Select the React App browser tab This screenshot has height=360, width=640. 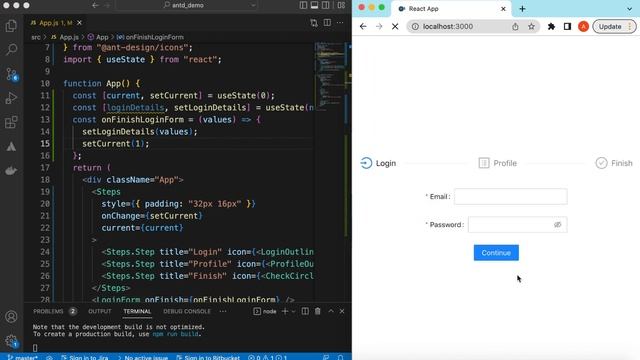click(451, 9)
